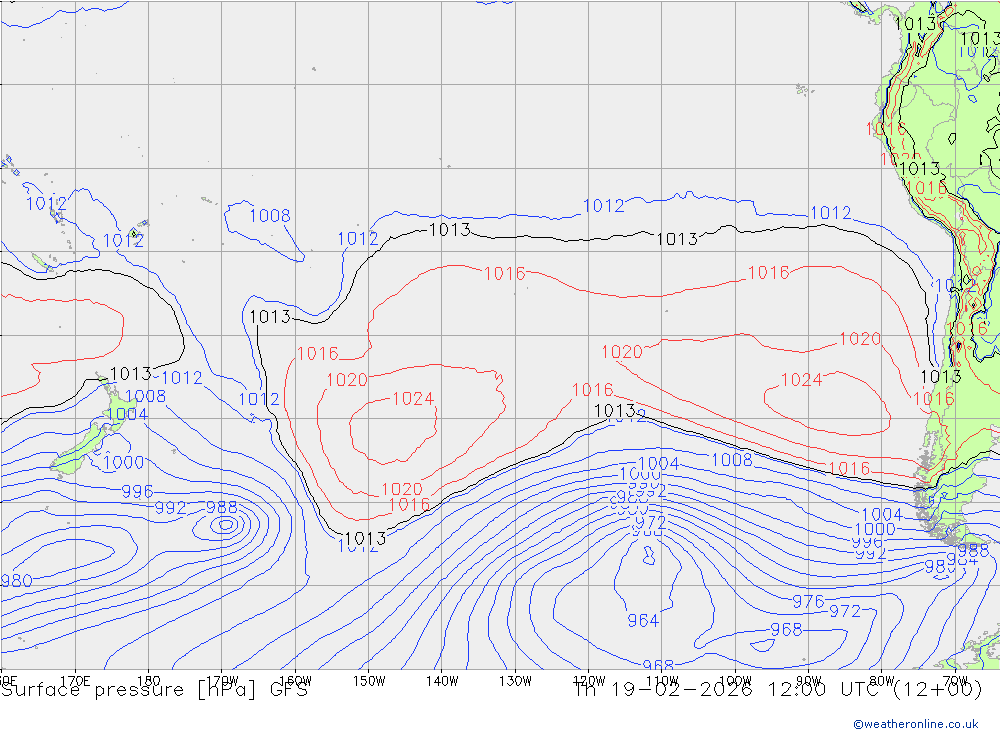Click New Zealand's South Island on the map

(x=80, y=449)
